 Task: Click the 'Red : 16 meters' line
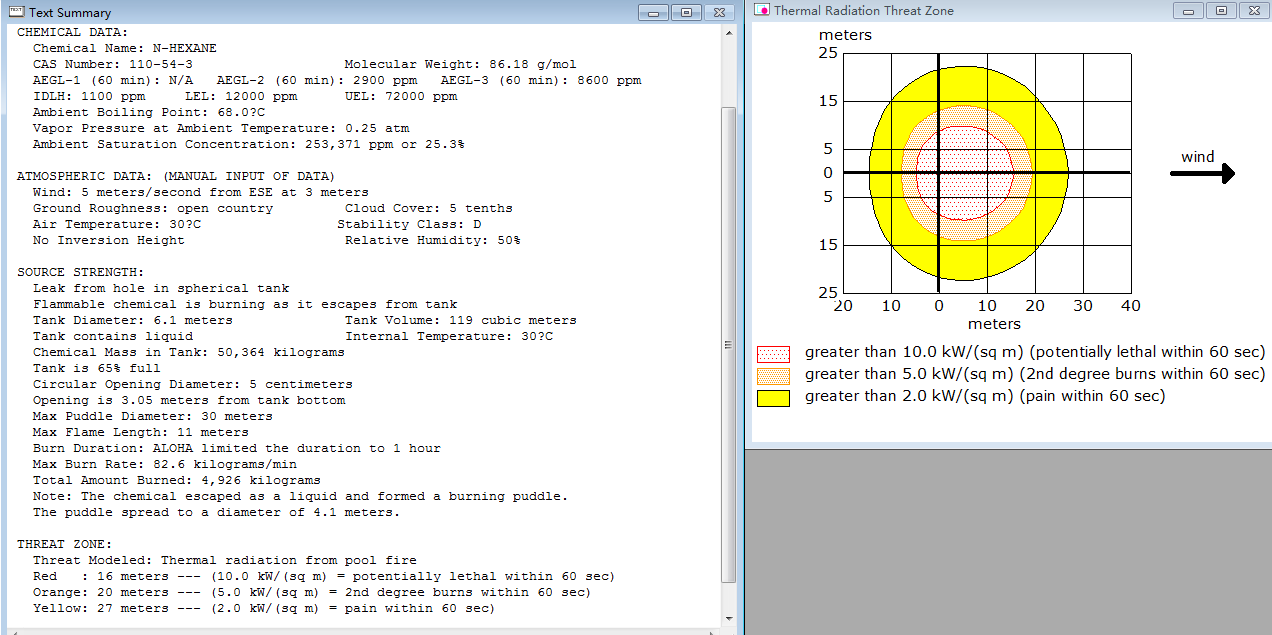(324, 576)
